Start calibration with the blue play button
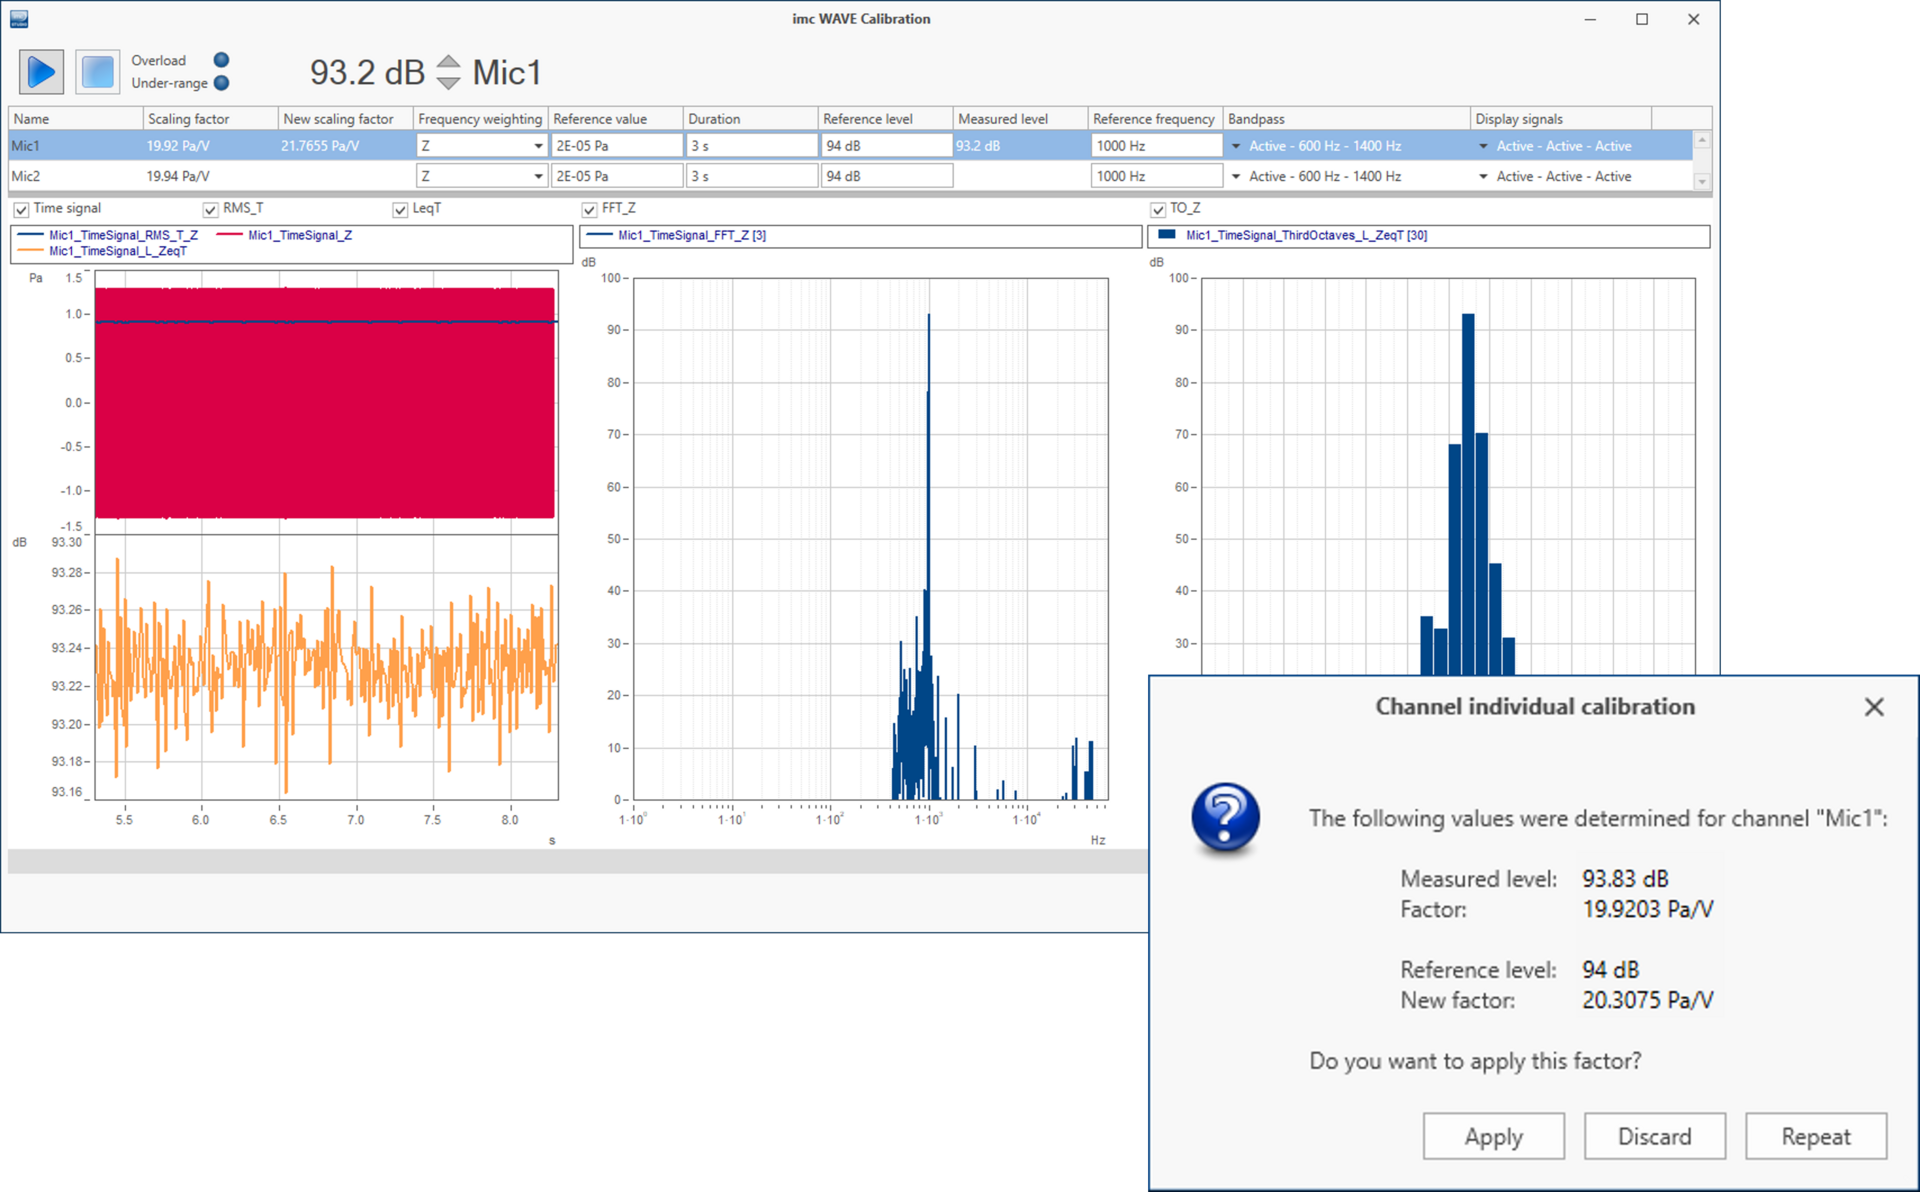 (x=41, y=72)
